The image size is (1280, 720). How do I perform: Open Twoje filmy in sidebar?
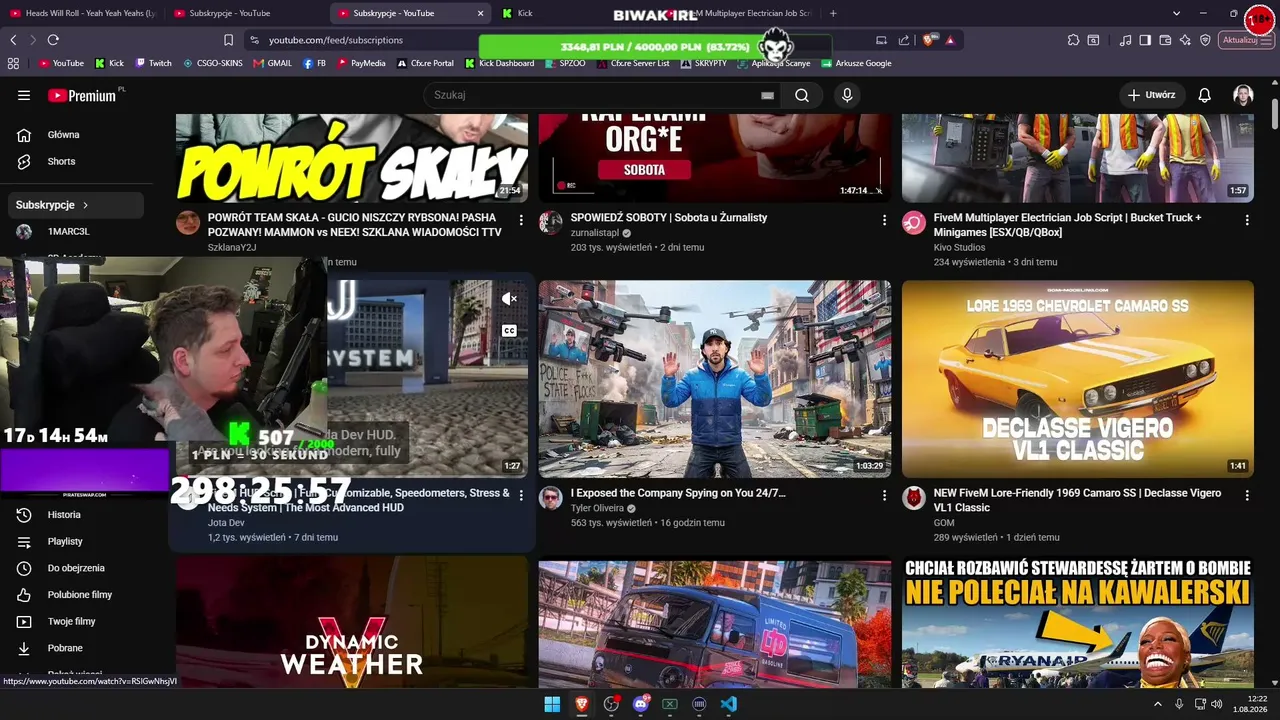pos(78,621)
